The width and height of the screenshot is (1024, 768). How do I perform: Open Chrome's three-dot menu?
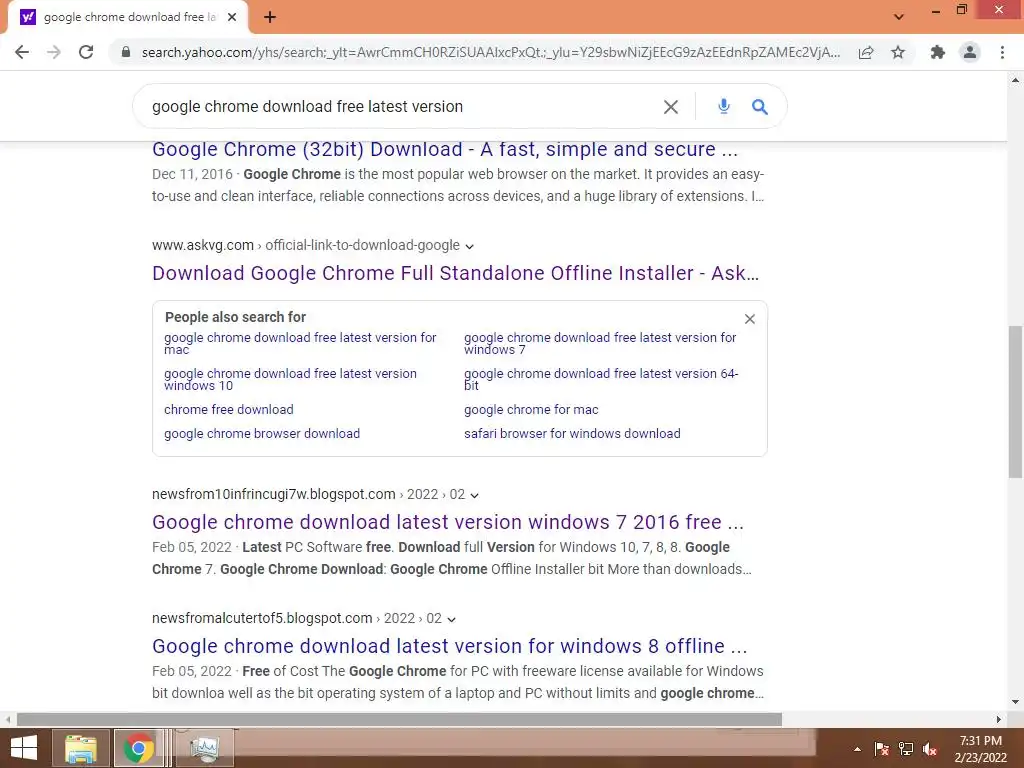pos(1002,52)
